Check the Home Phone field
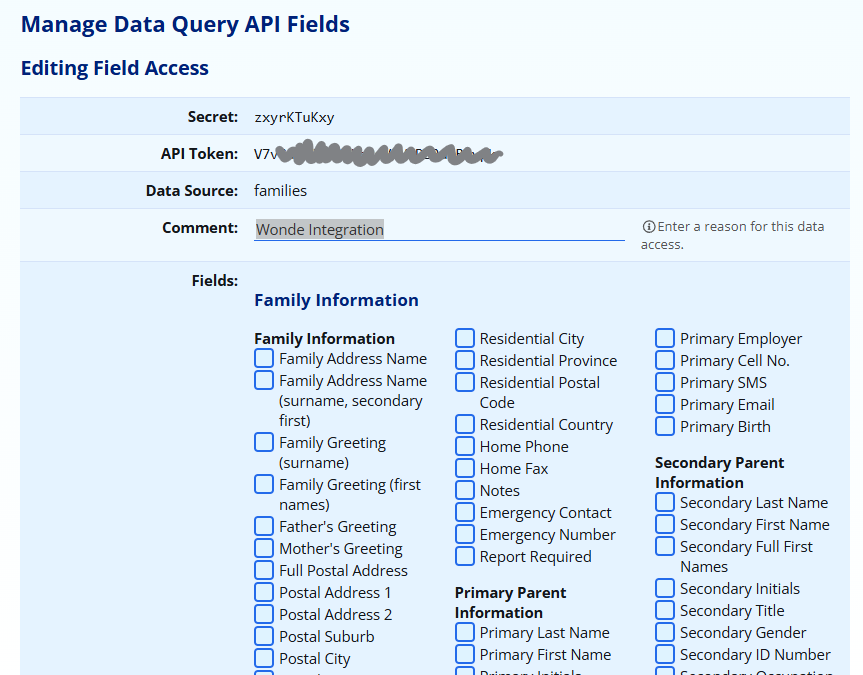Image resolution: width=863 pixels, height=675 pixels. [x=465, y=446]
